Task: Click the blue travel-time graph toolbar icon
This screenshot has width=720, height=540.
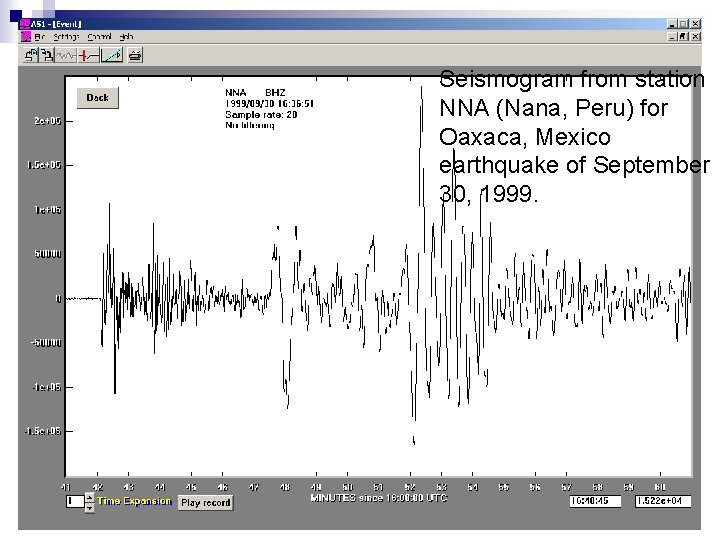Action: coord(112,56)
